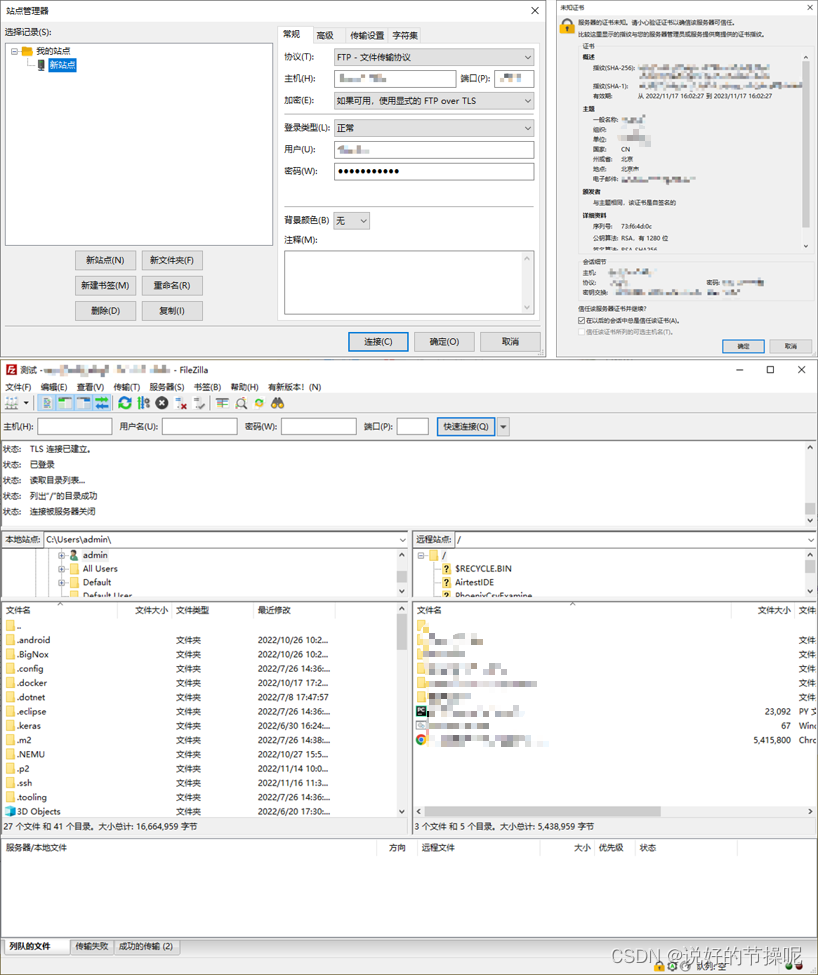Toggle directory comparison magnifier icon
The height and width of the screenshot is (975, 818).
pyautogui.click(x=241, y=404)
